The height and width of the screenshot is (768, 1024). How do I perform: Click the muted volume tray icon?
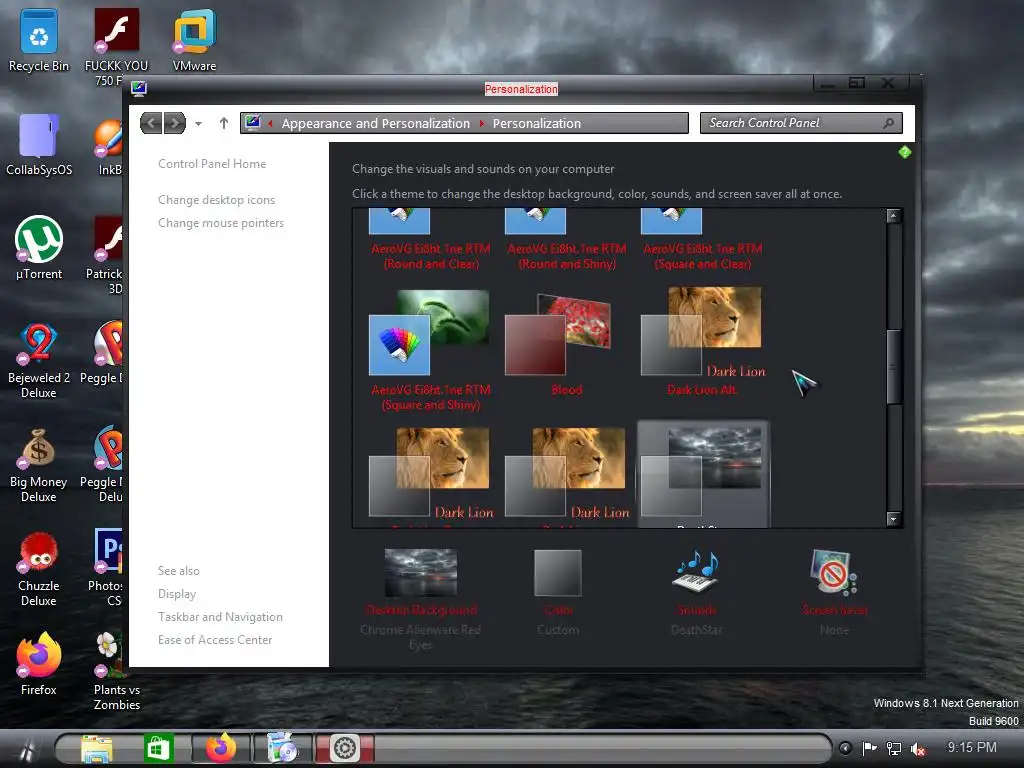coord(918,749)
